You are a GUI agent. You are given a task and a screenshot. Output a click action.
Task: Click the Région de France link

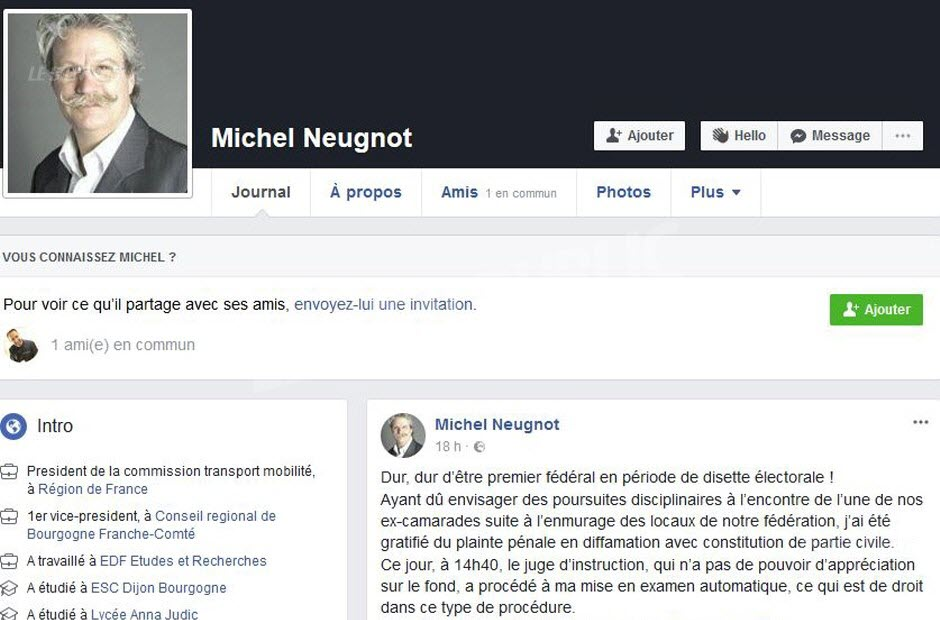pos(93,489)
